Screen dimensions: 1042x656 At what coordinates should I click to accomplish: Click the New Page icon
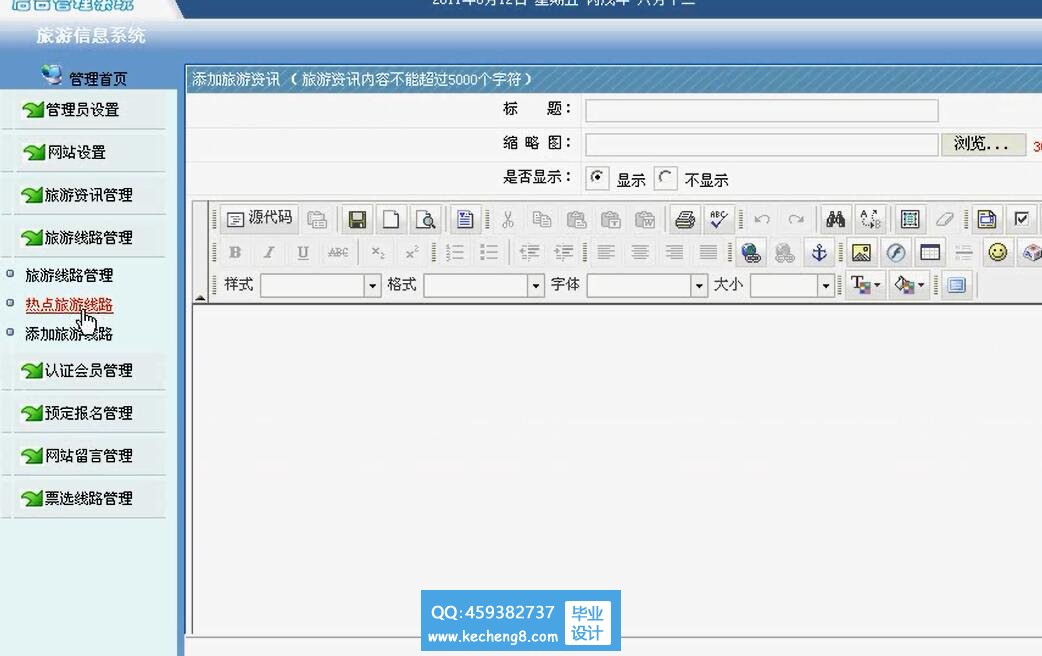(x=391, y=219)
